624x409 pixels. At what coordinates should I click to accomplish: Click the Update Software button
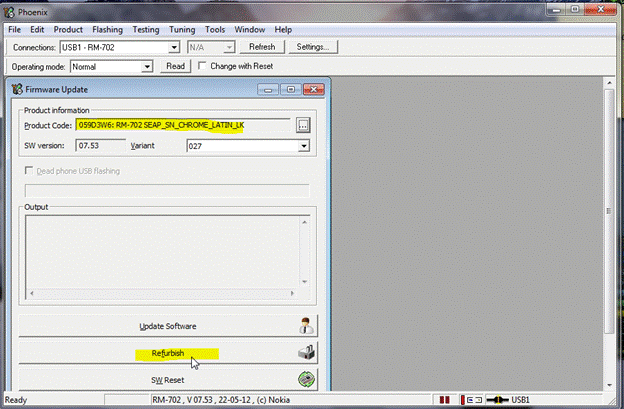pos(168,326)
